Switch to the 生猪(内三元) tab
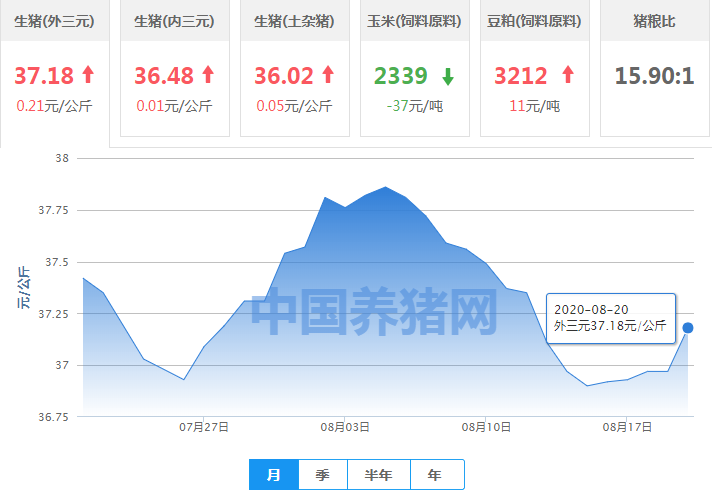The image size is (712, 500). coord(175,21)
